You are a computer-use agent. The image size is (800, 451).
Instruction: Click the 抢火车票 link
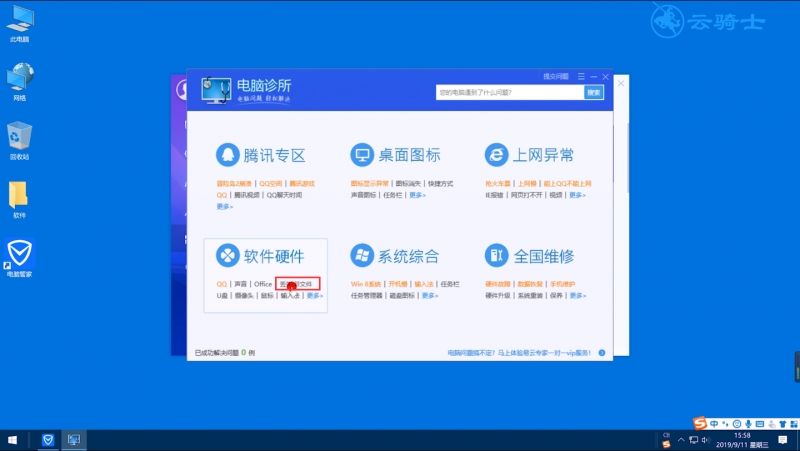coord(498,184)
